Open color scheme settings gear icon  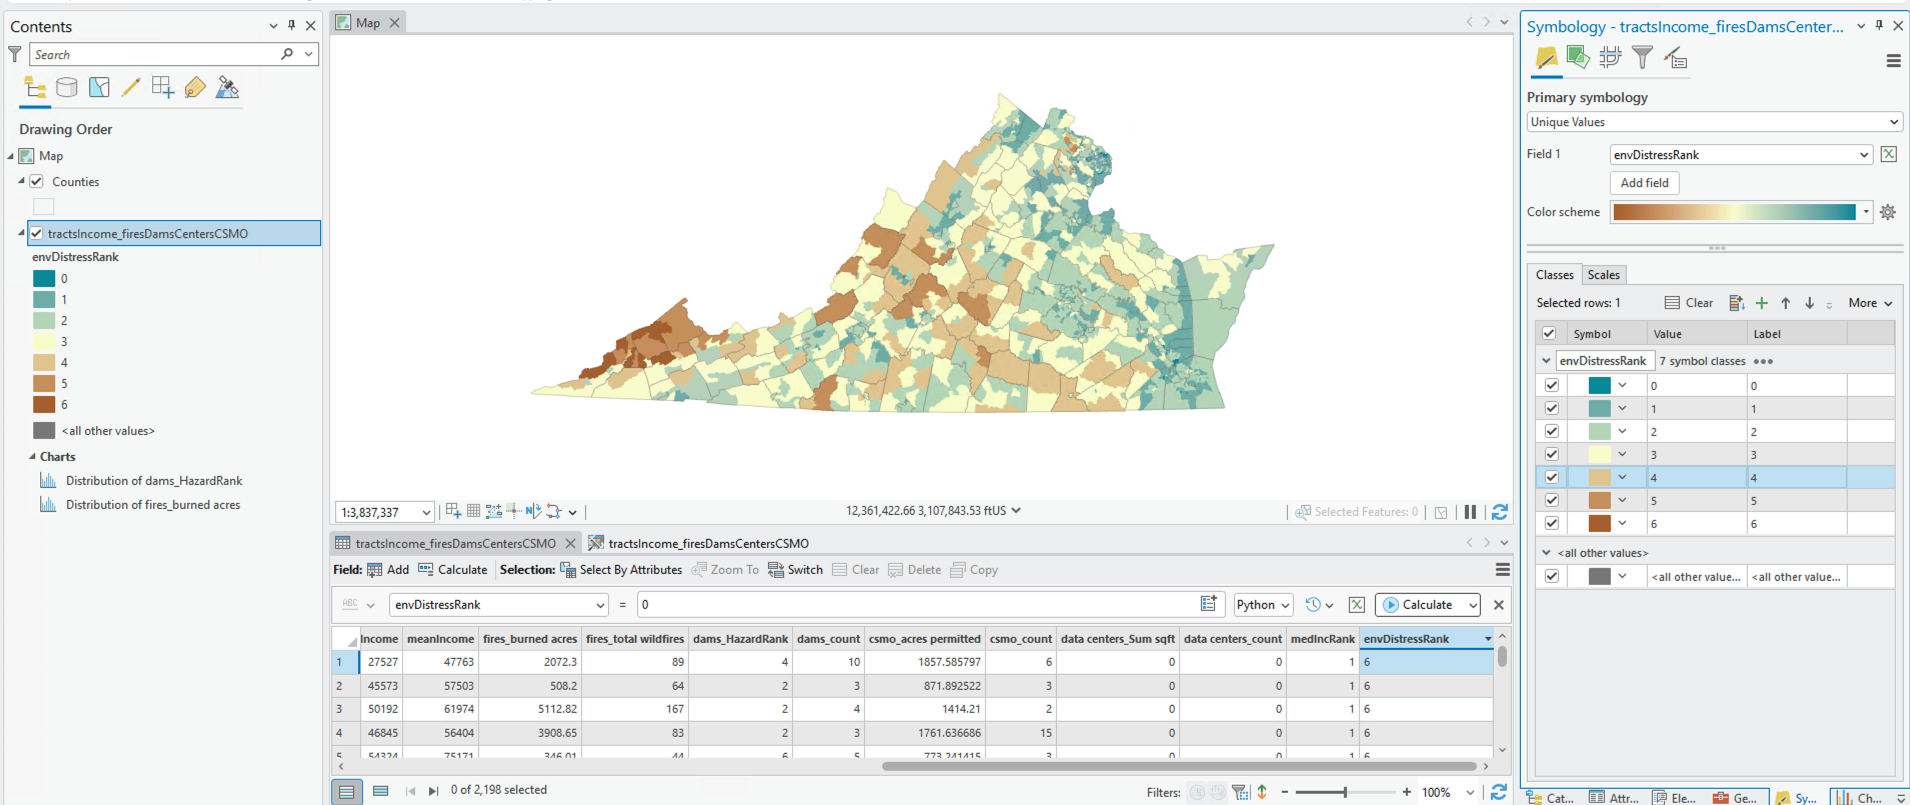tap(1888, 212)
